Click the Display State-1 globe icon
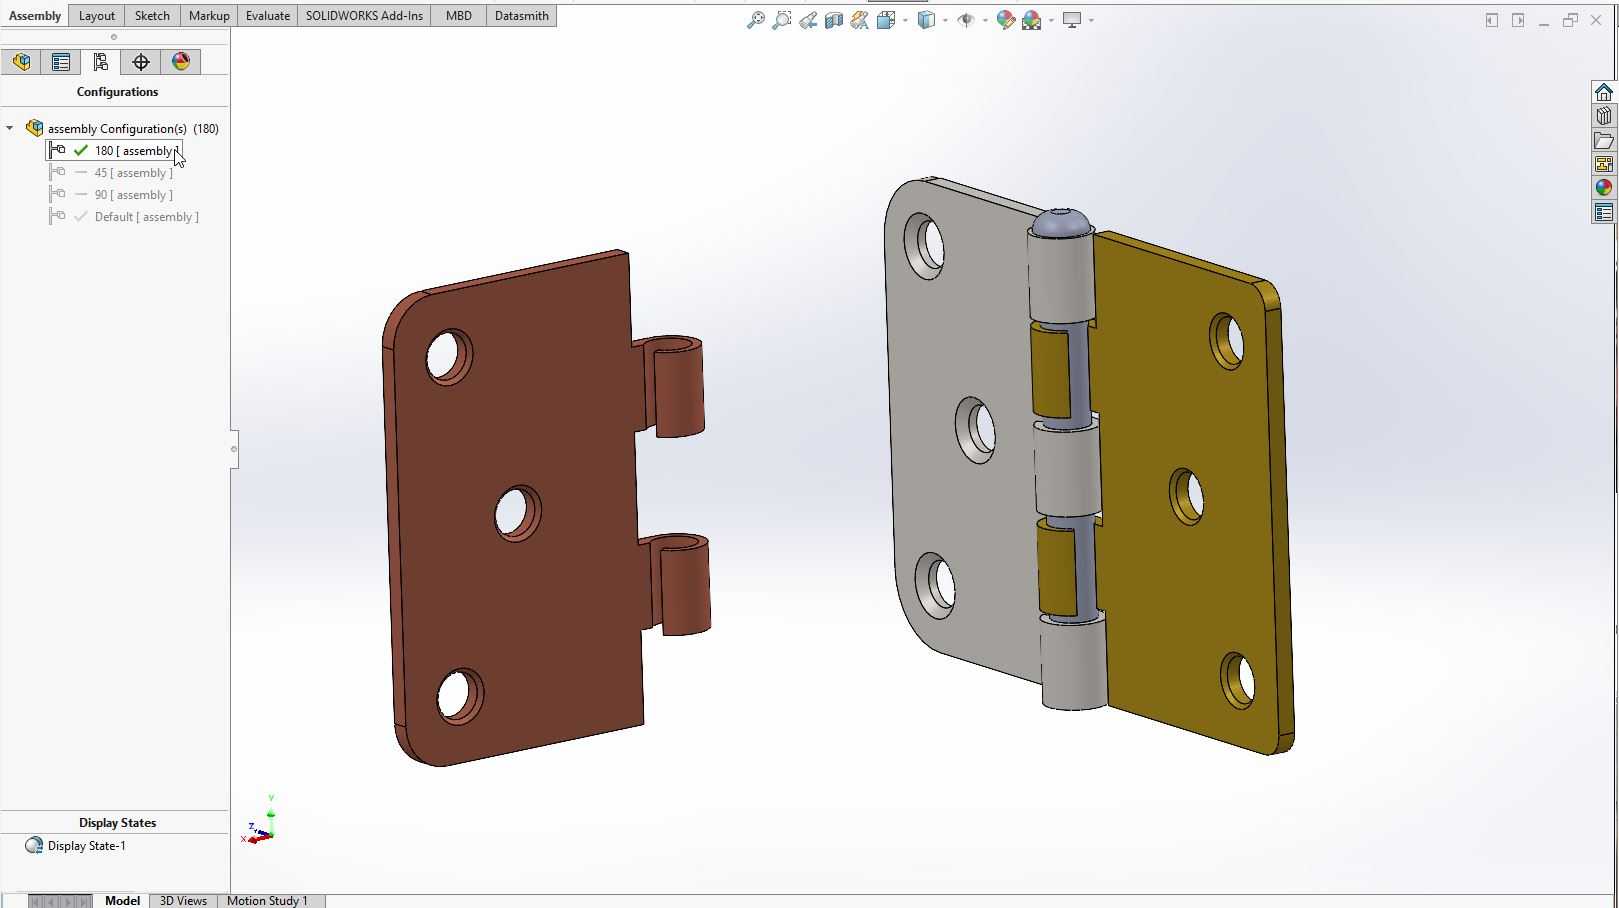 coord(34,846)
